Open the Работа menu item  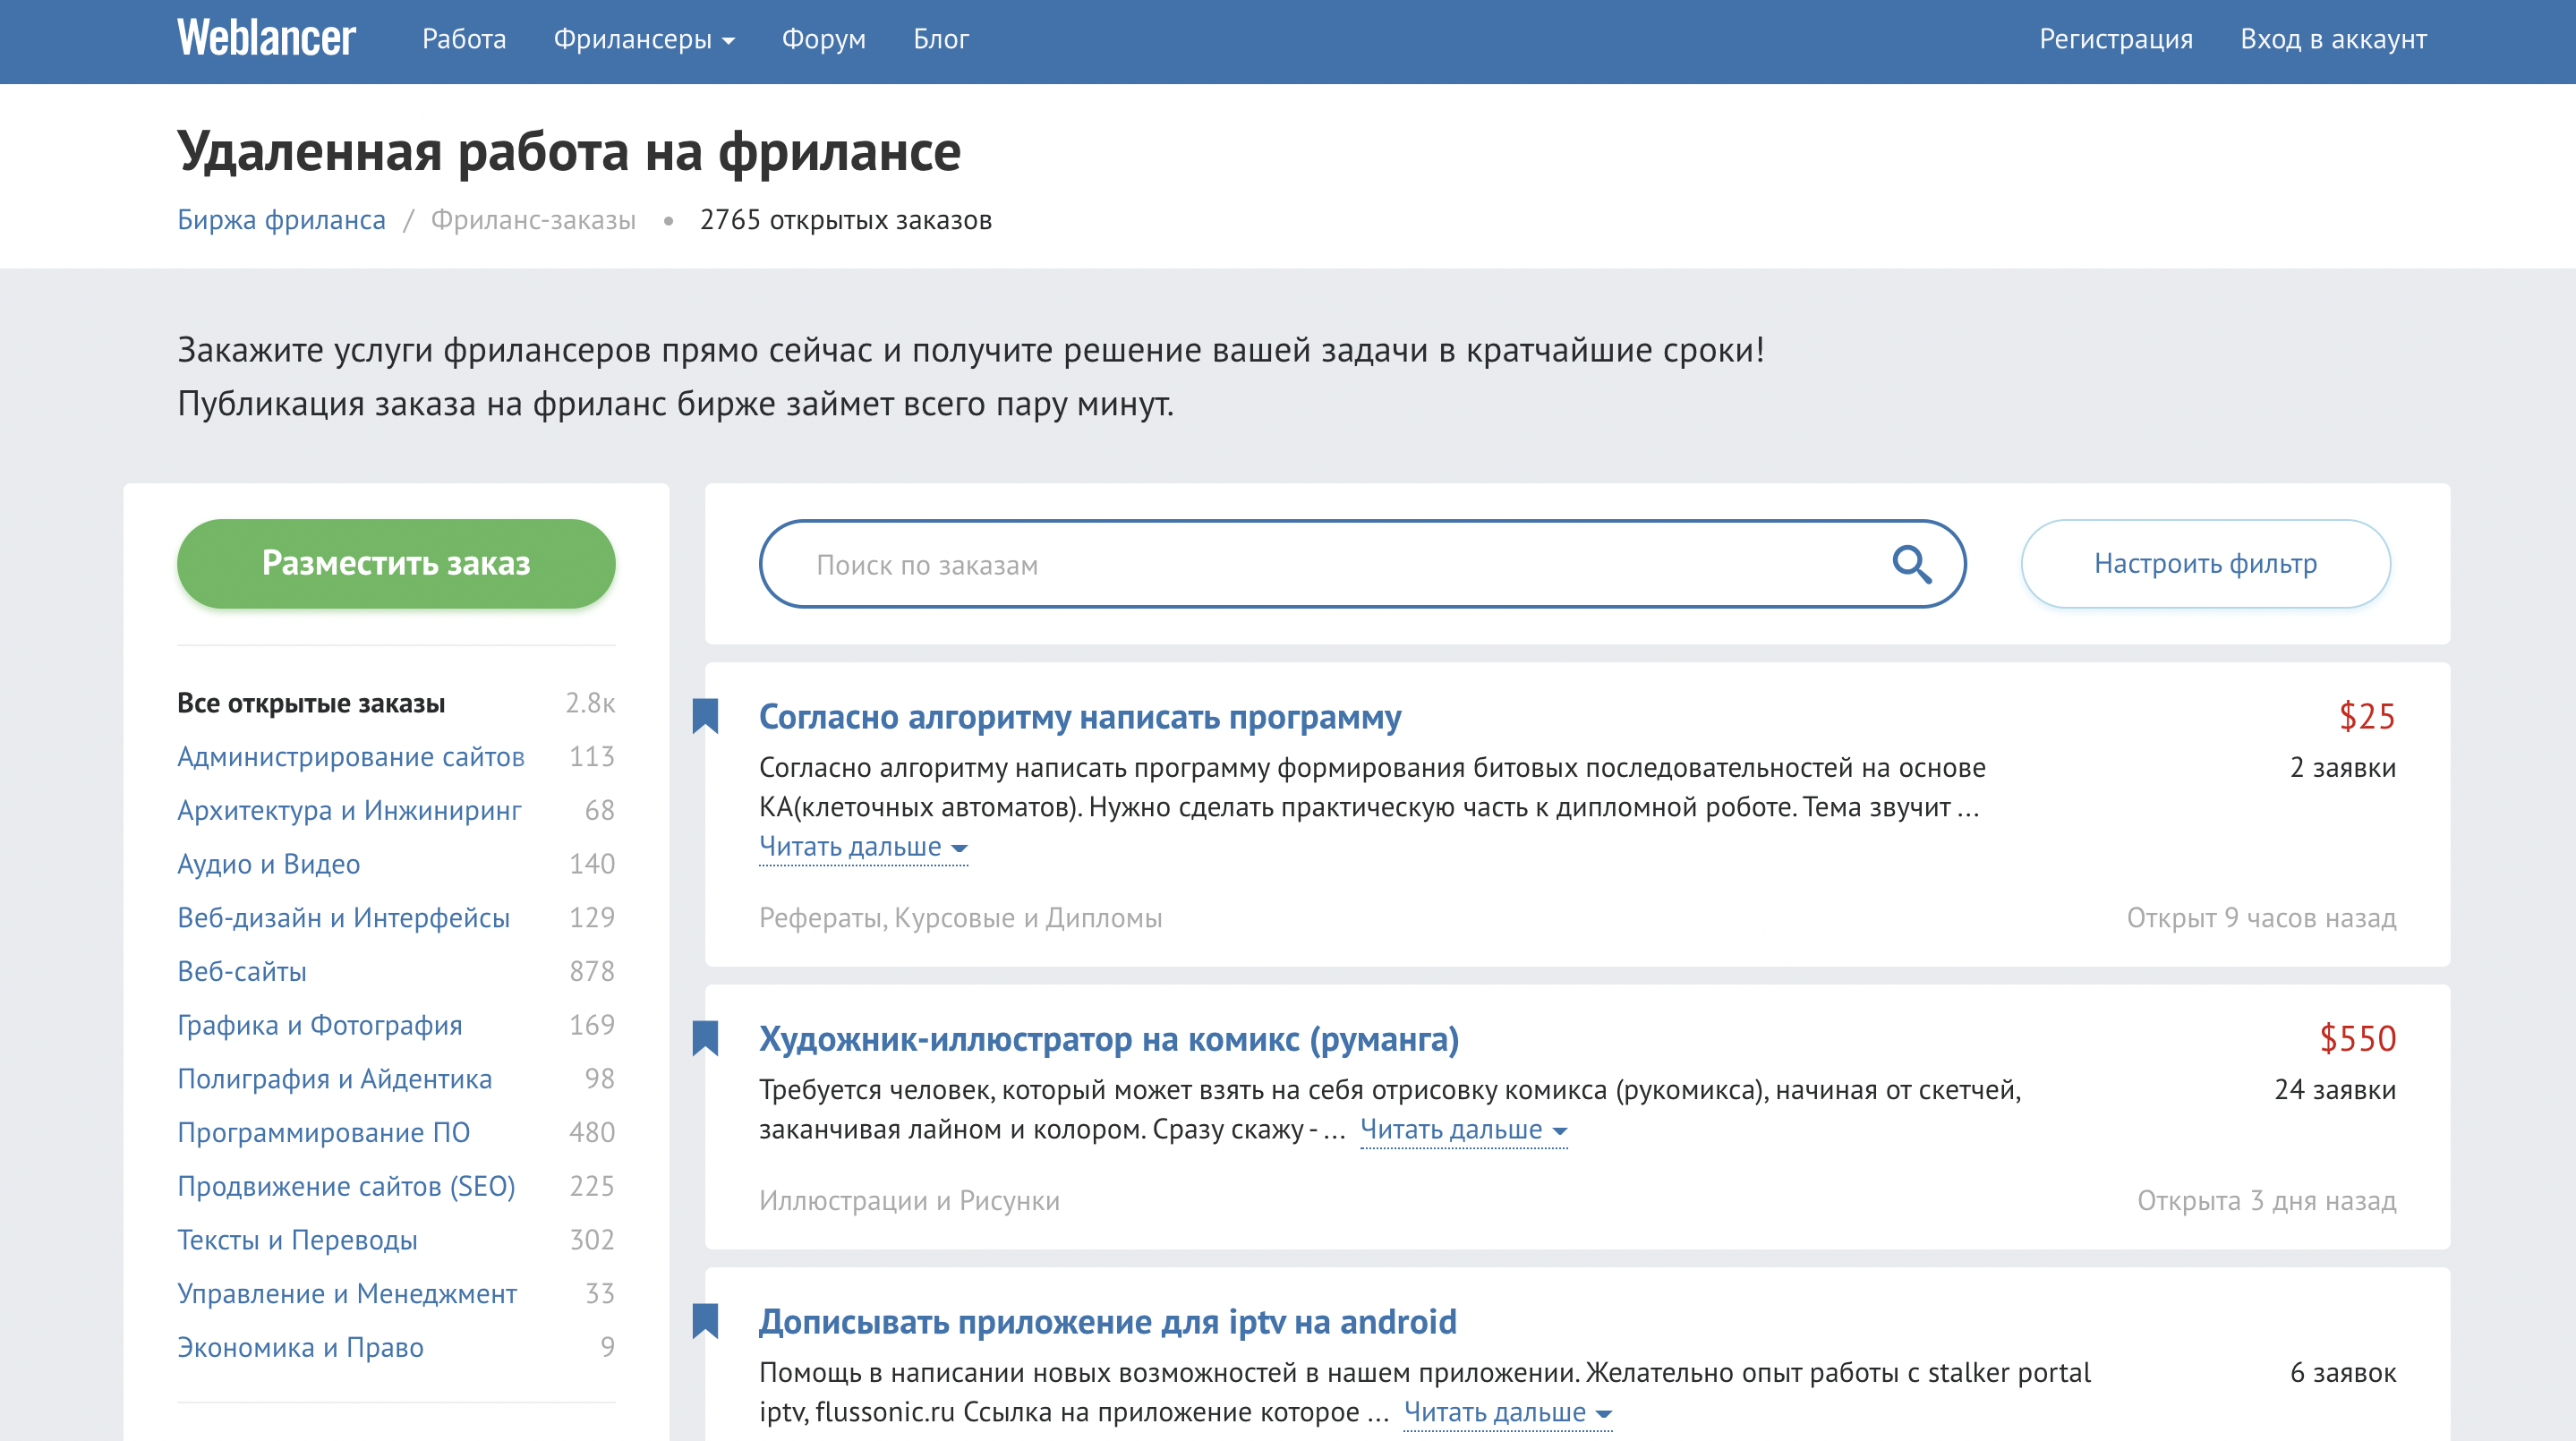click(x=464, y=39)
